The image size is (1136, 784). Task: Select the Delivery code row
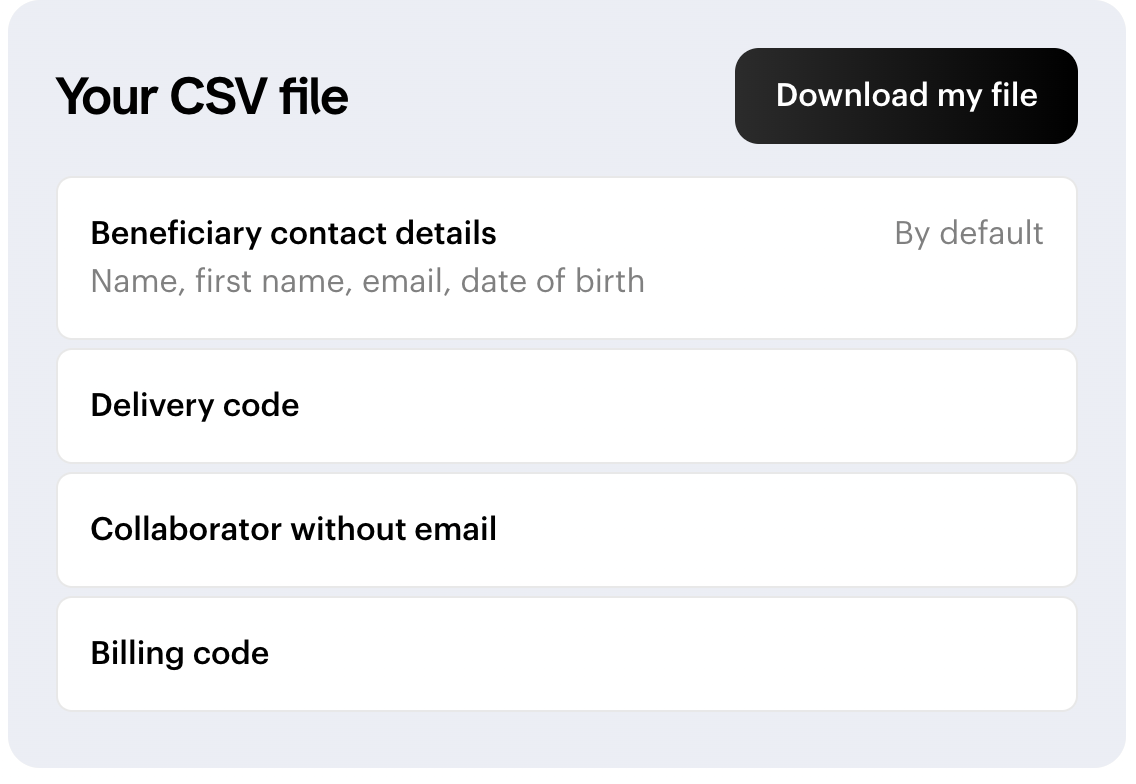pyautogui.click(x=566, y=406)
